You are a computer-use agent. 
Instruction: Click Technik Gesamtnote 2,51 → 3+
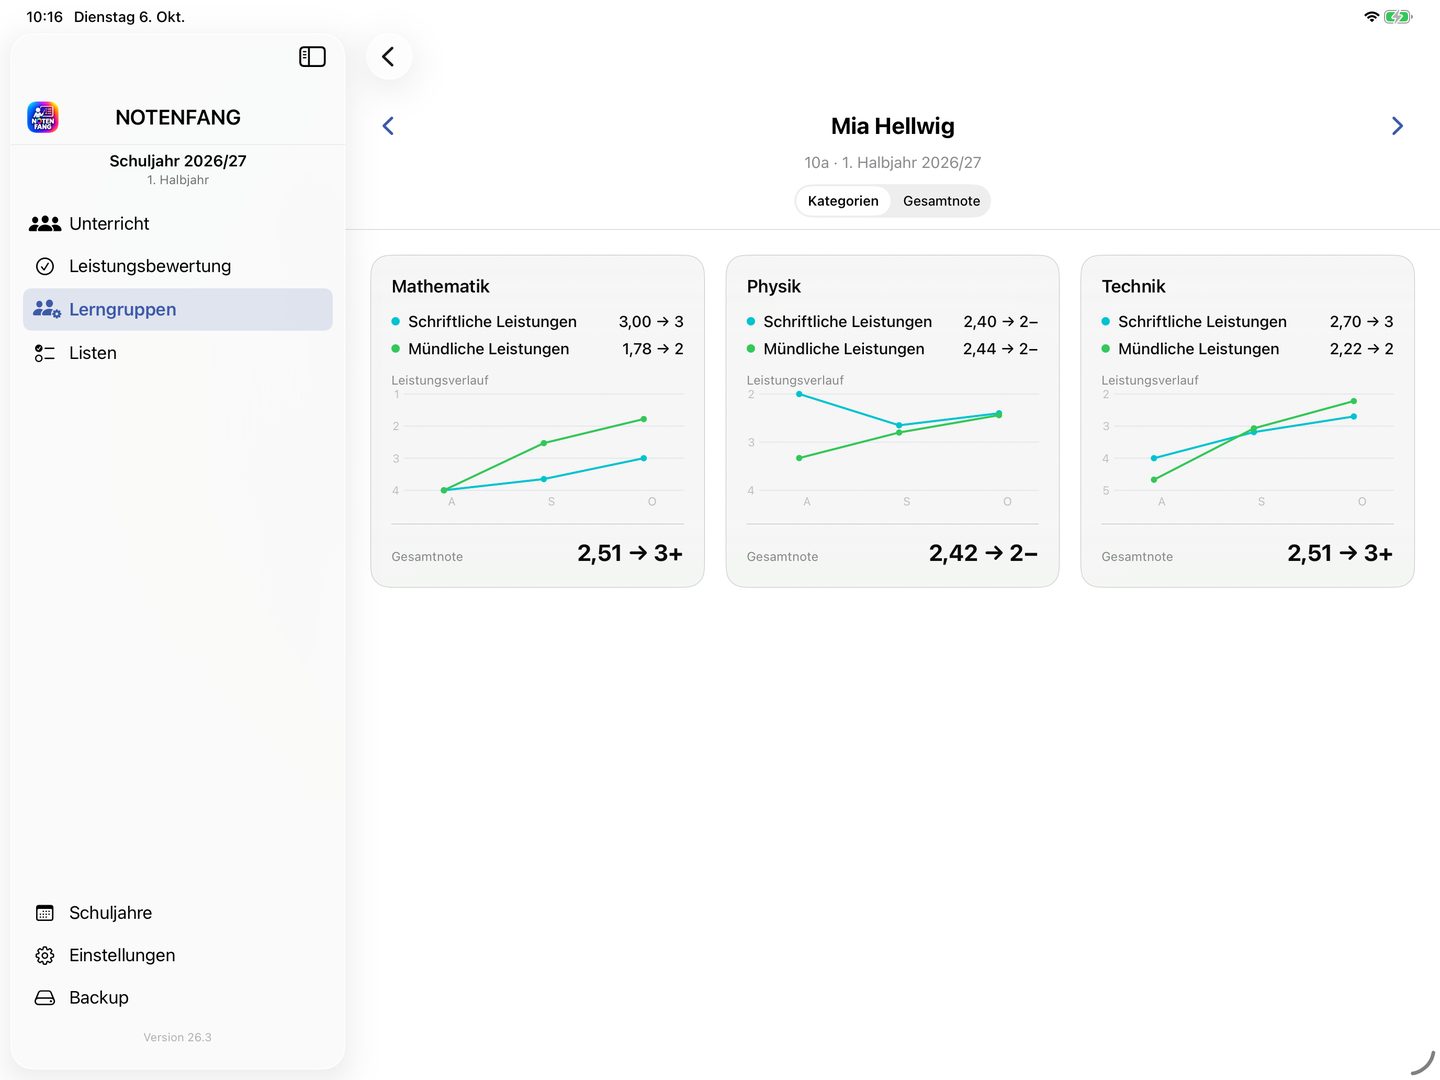point(1340,553)
